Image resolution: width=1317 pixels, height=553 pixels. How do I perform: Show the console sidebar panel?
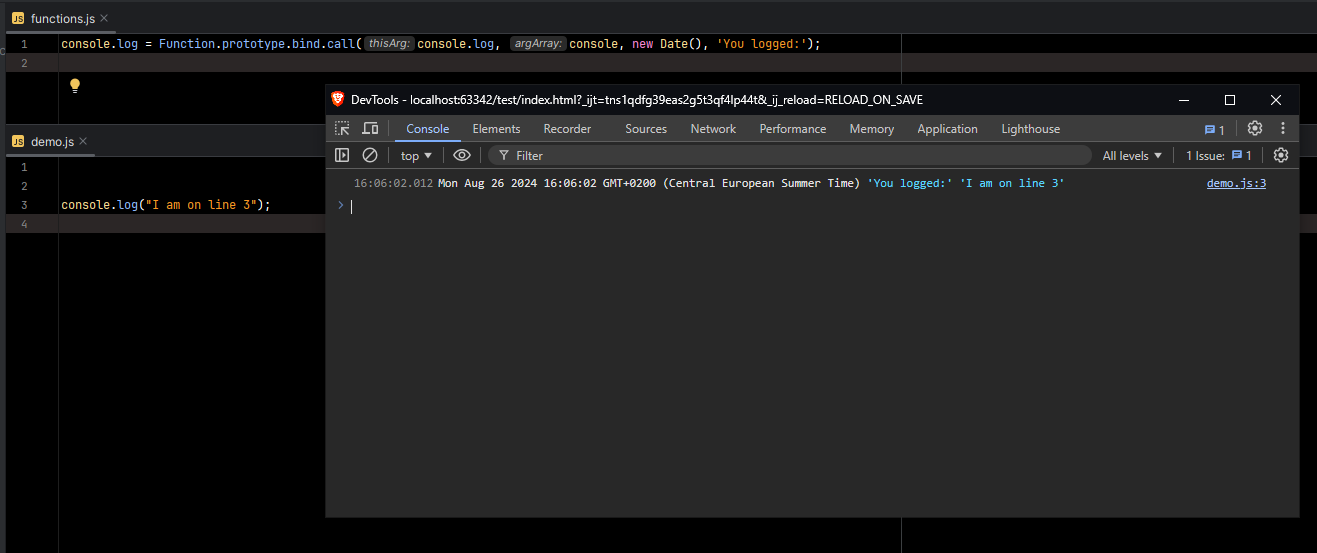pyautogui.click(x=342, y=155)
